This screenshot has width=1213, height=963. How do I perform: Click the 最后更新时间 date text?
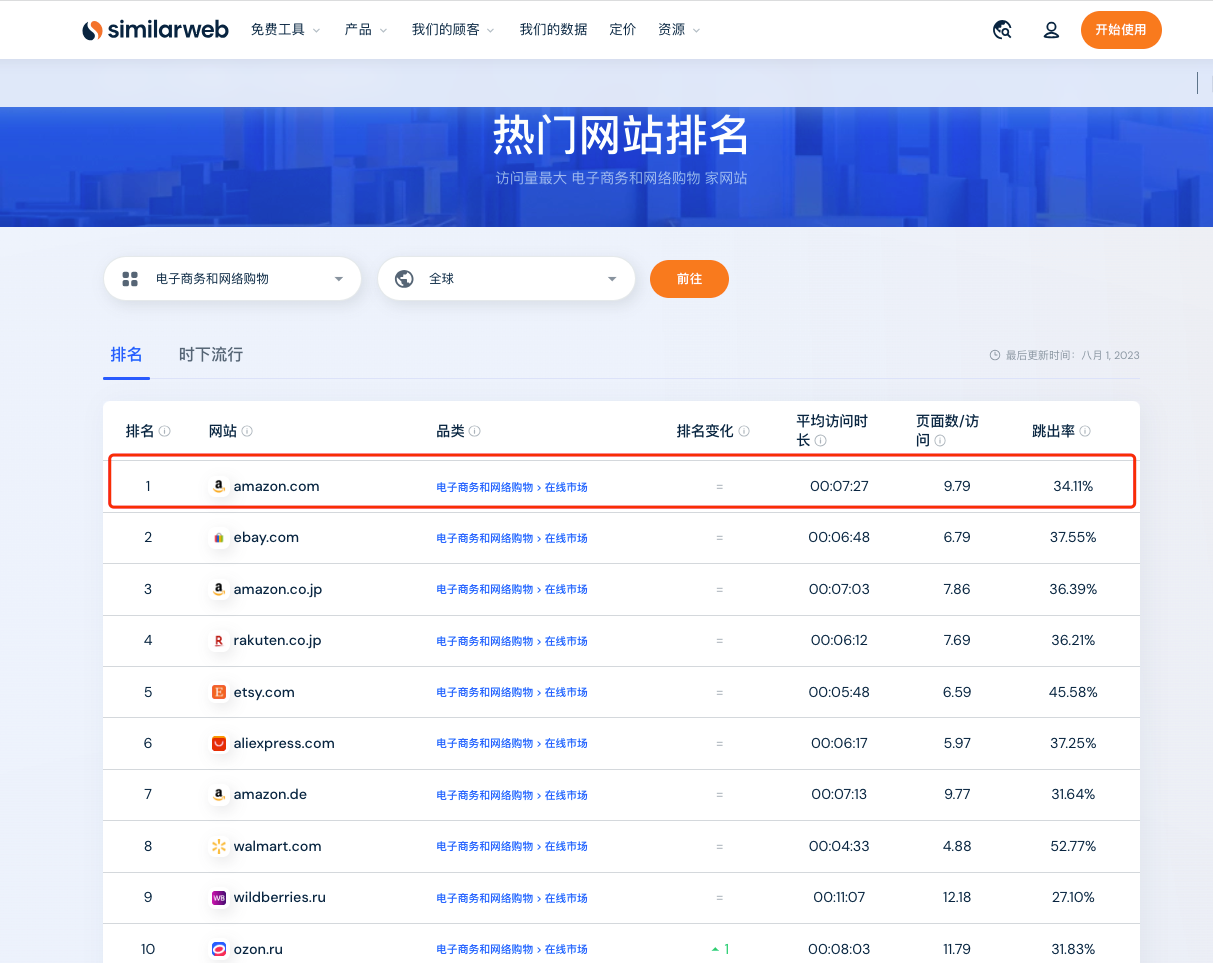coord(1072,355)
